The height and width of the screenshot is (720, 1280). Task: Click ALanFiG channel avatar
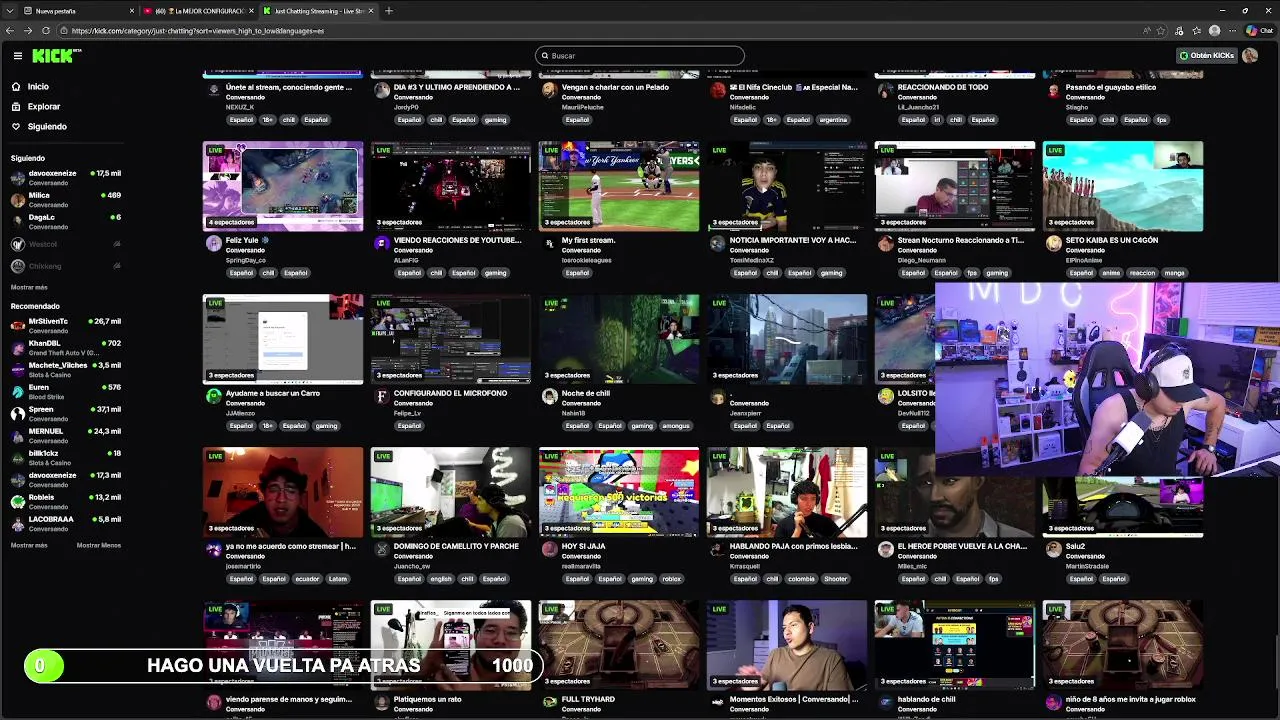pos(381,243)
